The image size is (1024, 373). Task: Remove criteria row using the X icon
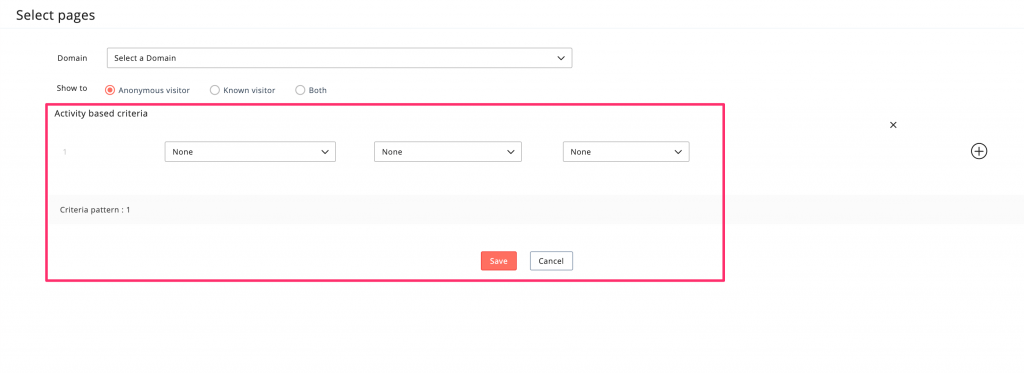893,125
